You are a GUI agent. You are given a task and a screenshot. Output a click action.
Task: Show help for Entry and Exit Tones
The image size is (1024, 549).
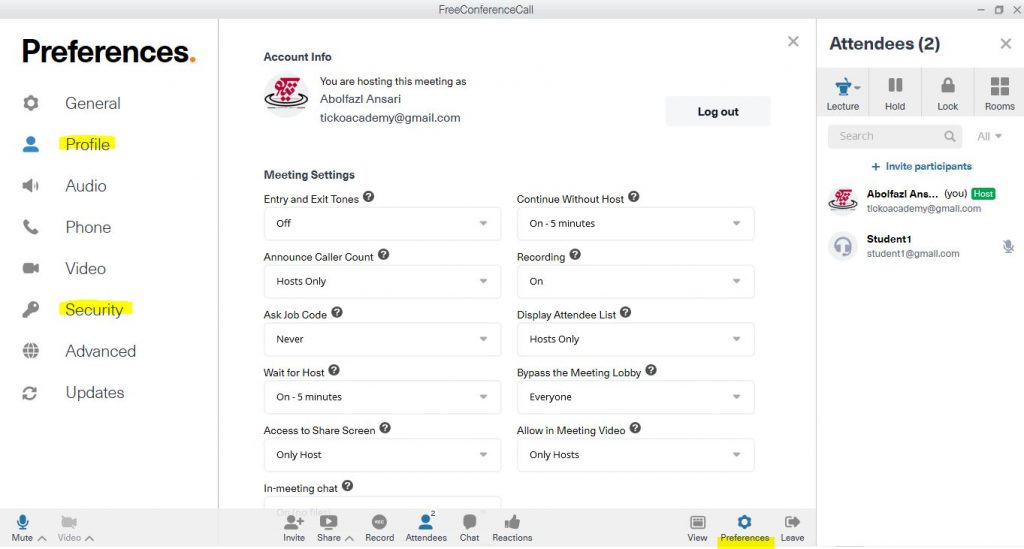[x=369, y=196]
